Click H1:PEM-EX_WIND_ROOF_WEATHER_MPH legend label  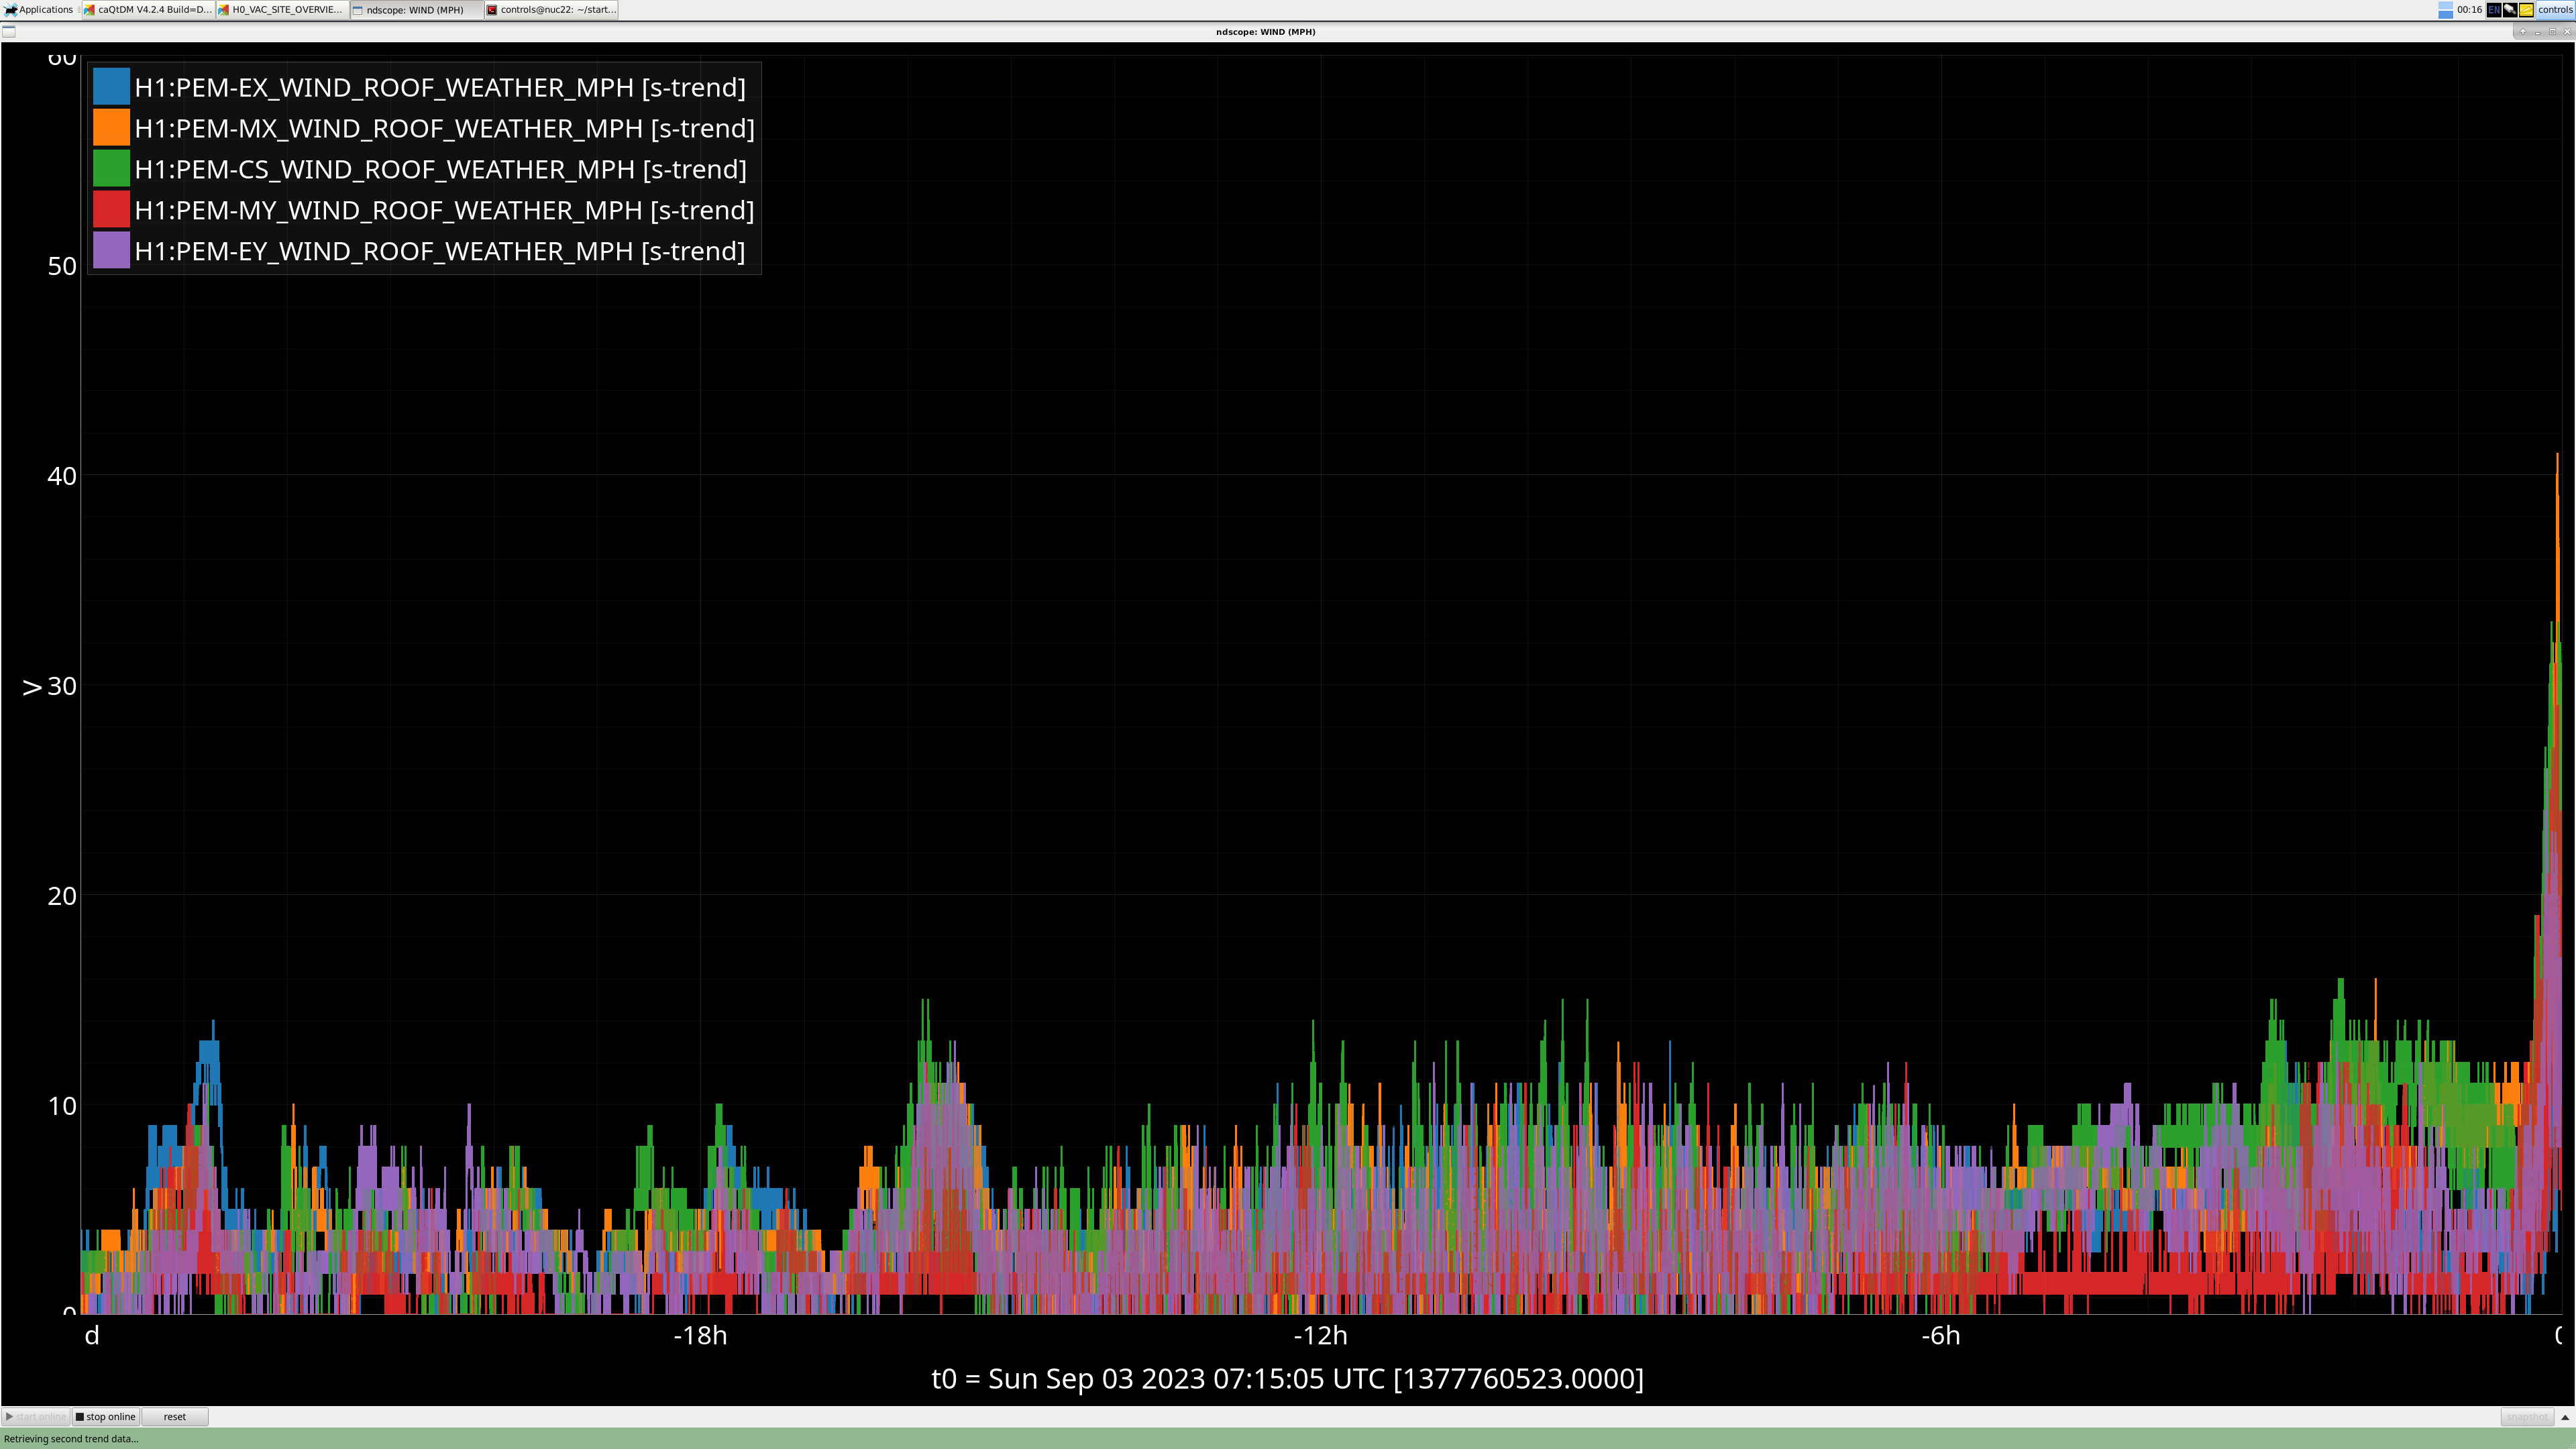[440, 88]
